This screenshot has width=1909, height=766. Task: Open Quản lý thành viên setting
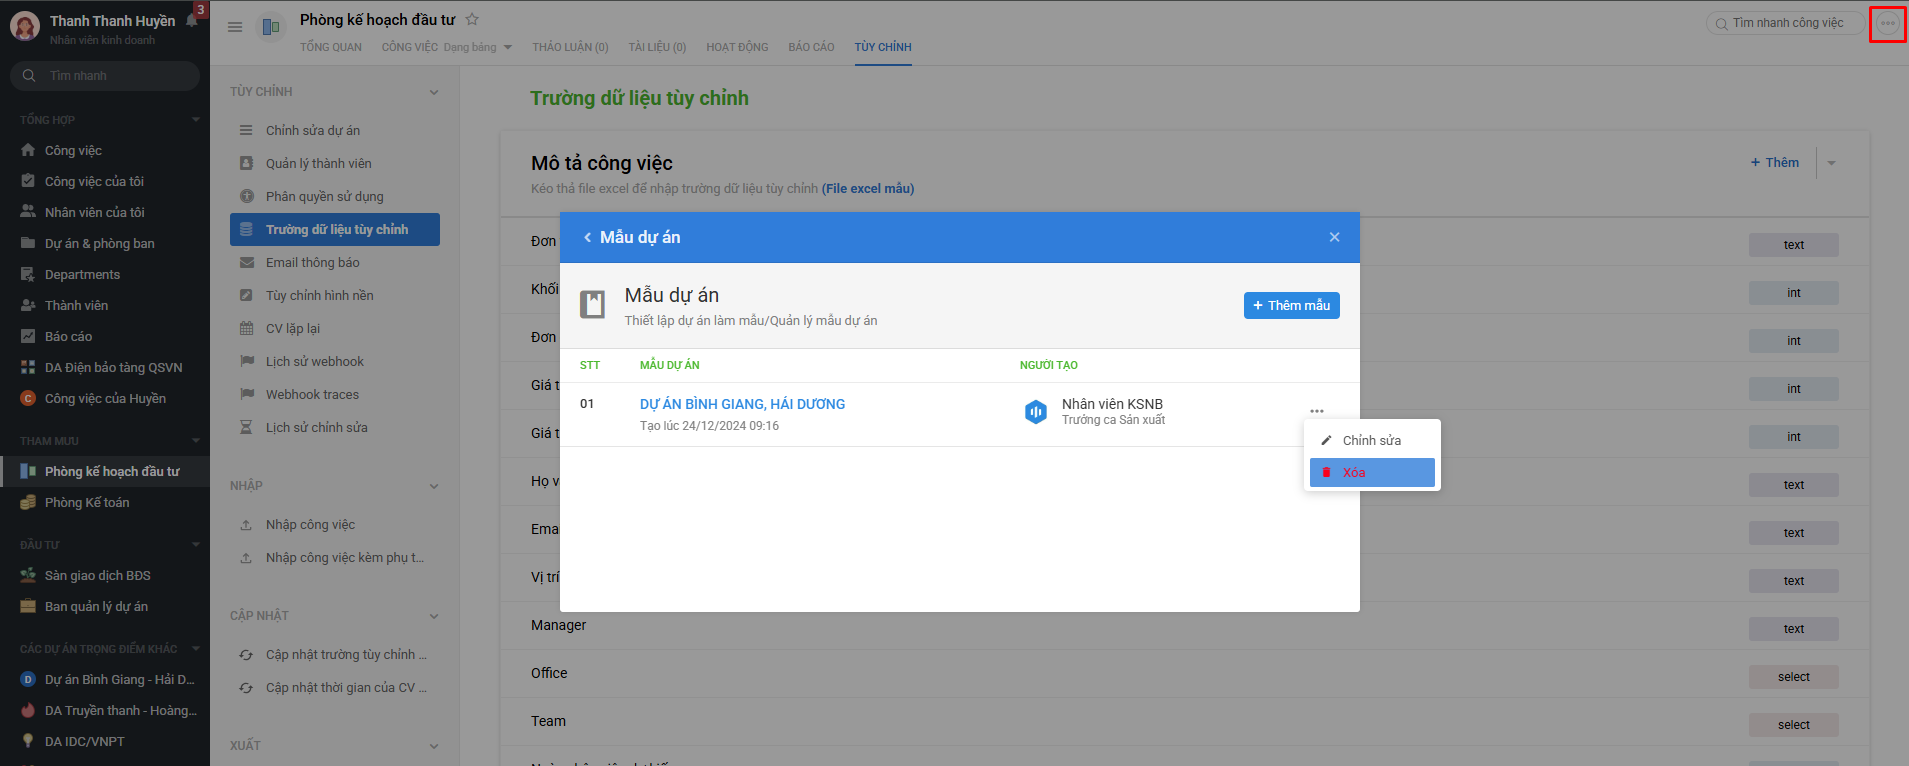pyautogui.click(x=335, y=163)
